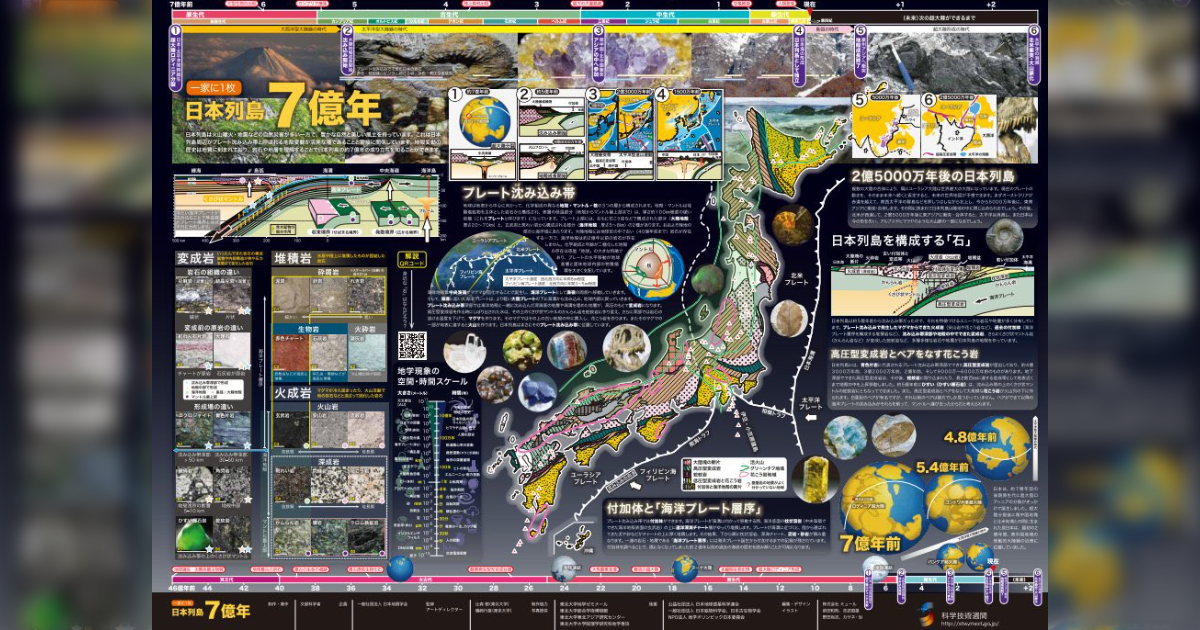The image size is (1200, 630).
Task: Click the banded agate specimen circle
Action: 566,350
